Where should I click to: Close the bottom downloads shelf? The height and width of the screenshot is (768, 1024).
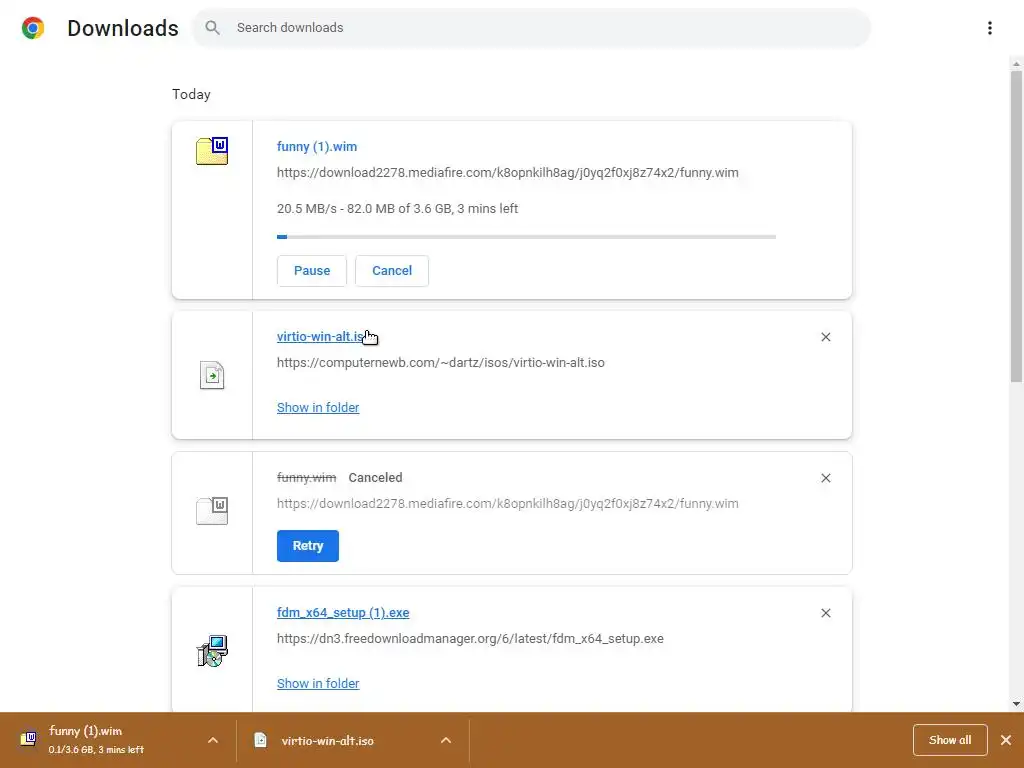coord(1006,740)
